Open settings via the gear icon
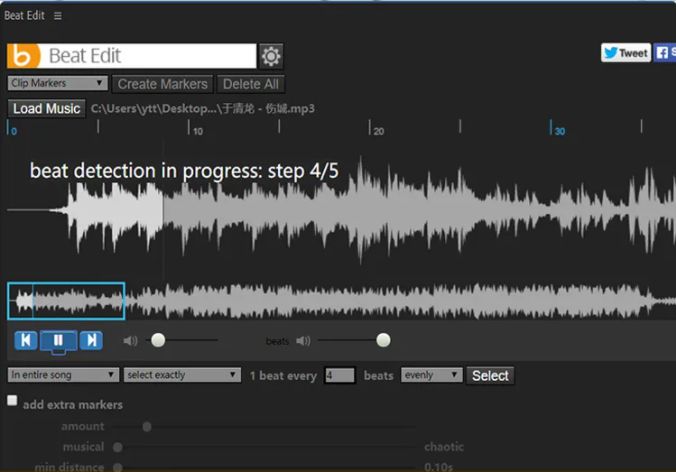The width and height of the screenshot is (676, 472). [271, 56]
